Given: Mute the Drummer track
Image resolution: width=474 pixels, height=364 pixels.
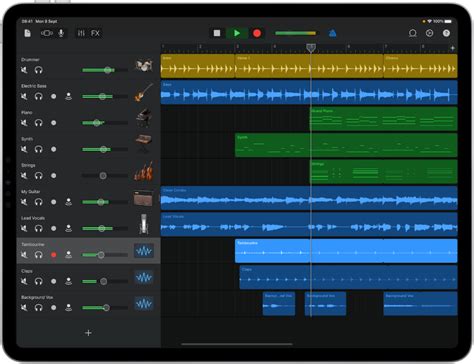Looking at the screenshot, I should pyautogui.click(x=24, y=70).
